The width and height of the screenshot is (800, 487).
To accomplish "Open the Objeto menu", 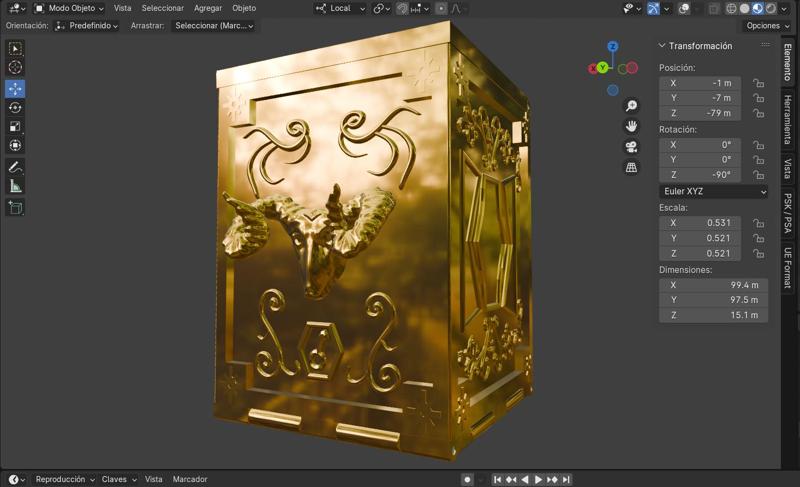I will (x=244, y=8).
